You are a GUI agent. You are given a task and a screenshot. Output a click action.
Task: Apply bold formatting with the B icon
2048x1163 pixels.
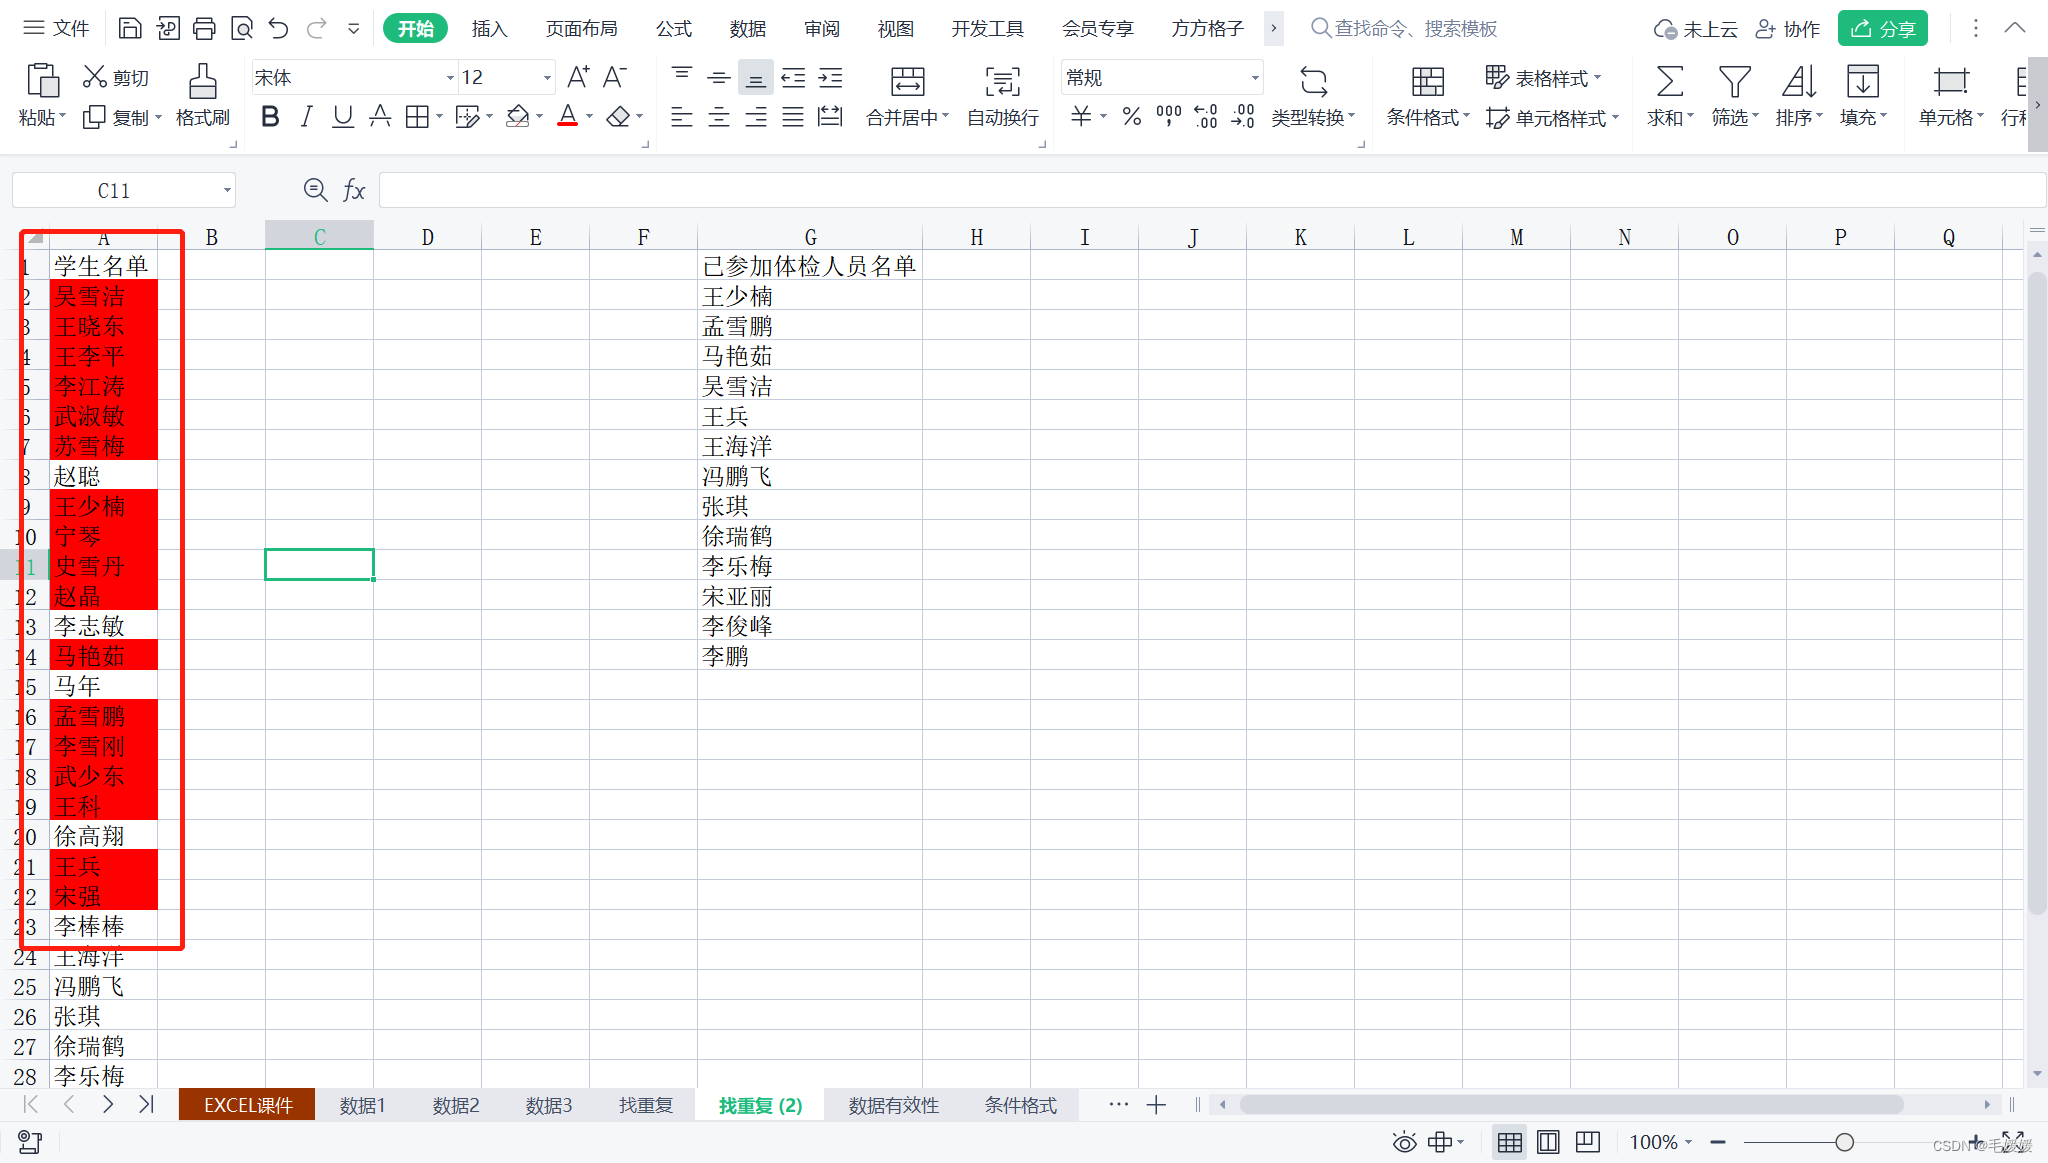pos(269,116)
